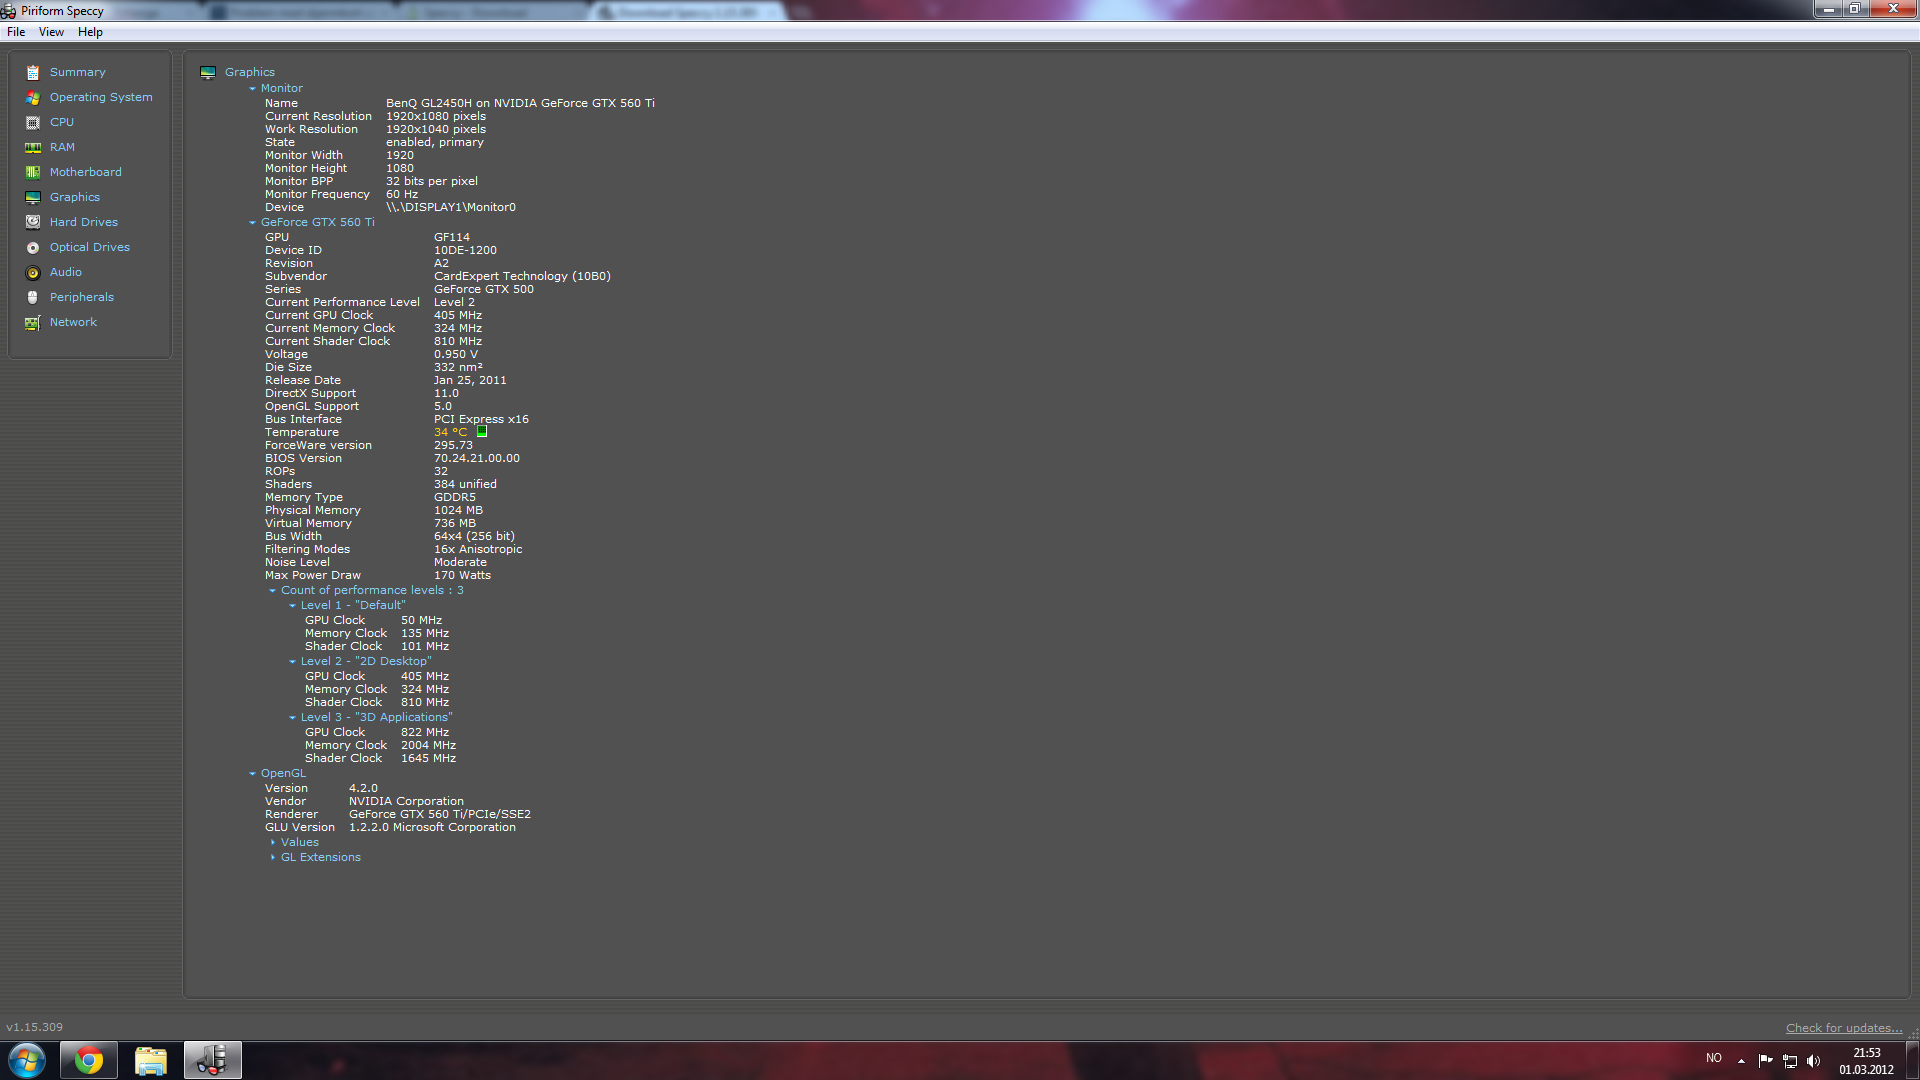Click the green temperature indicator icon
1920x1080 pixels.
pyautogui.click(x=482, y=432)
